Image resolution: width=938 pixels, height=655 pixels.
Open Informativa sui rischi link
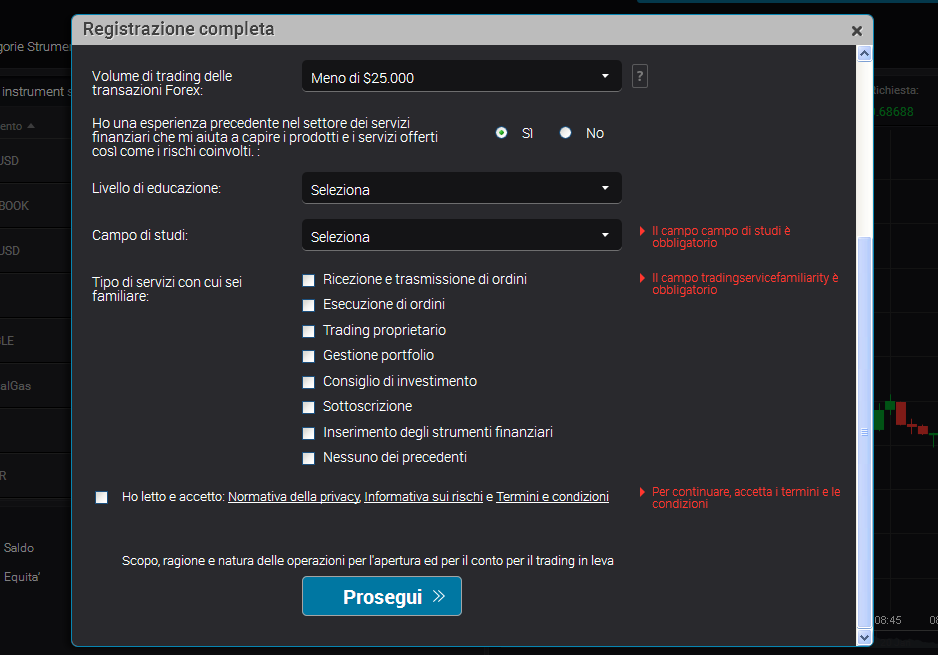point(424,496)
